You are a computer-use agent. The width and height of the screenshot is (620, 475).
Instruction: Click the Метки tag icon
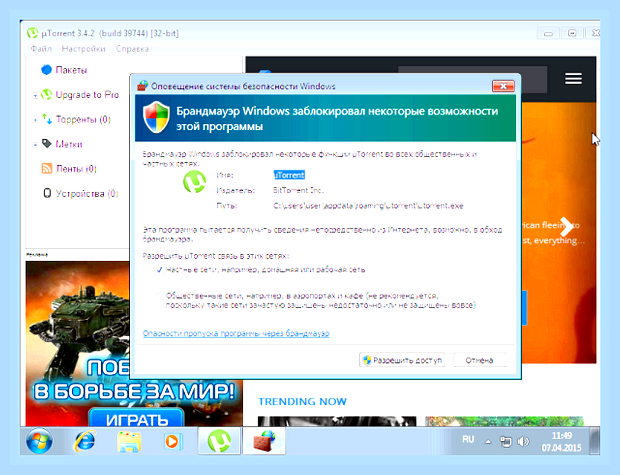coord(47,144)
